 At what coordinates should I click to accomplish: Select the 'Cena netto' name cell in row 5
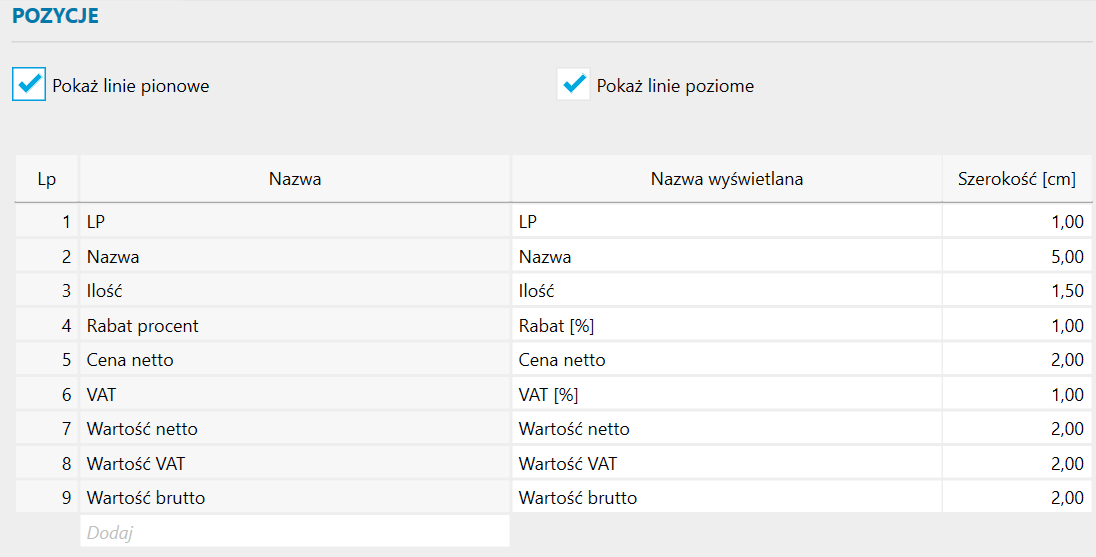click(x=294, y=360)
